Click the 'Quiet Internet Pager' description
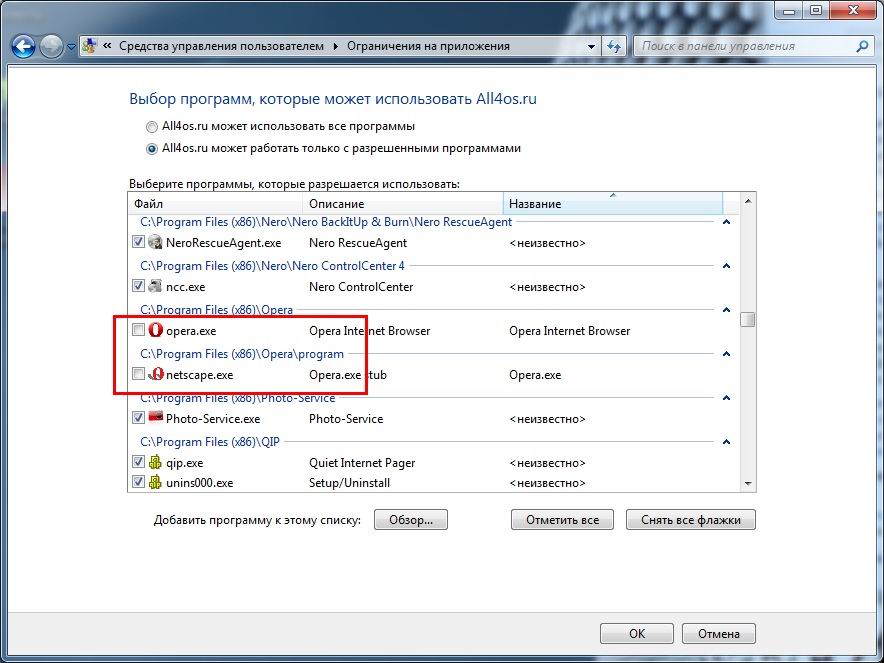This screenshot has height=663, width=884. tap(362, 463)
